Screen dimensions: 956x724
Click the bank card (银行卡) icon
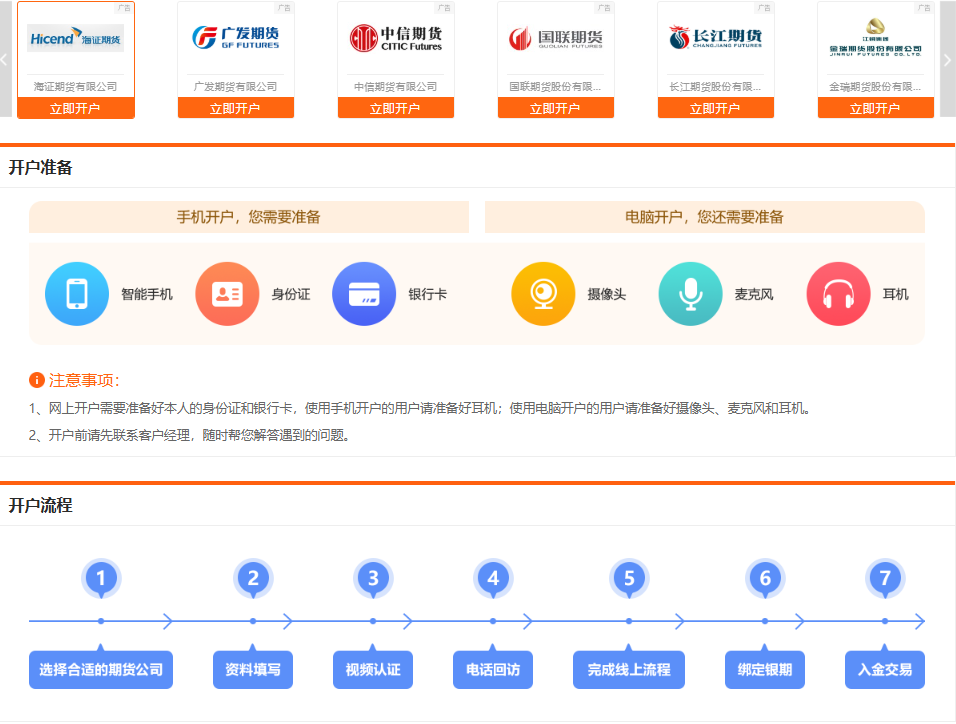coord(364,294)
